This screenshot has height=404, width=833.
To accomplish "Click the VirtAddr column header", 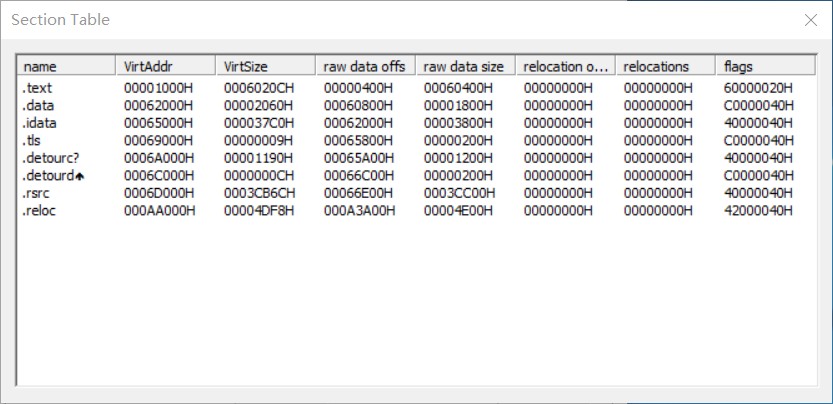I will (x=166, y=66).
